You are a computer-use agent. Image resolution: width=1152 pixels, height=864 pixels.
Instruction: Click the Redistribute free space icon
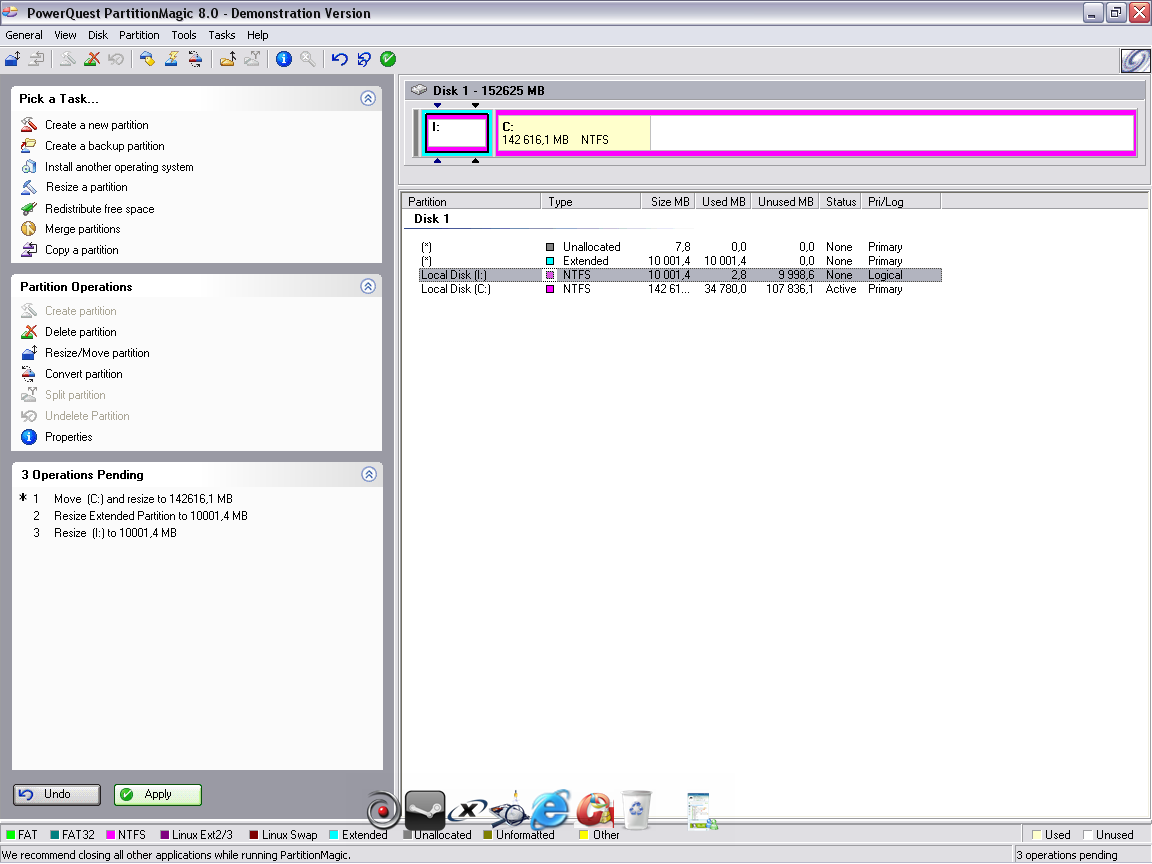(29, 209)
